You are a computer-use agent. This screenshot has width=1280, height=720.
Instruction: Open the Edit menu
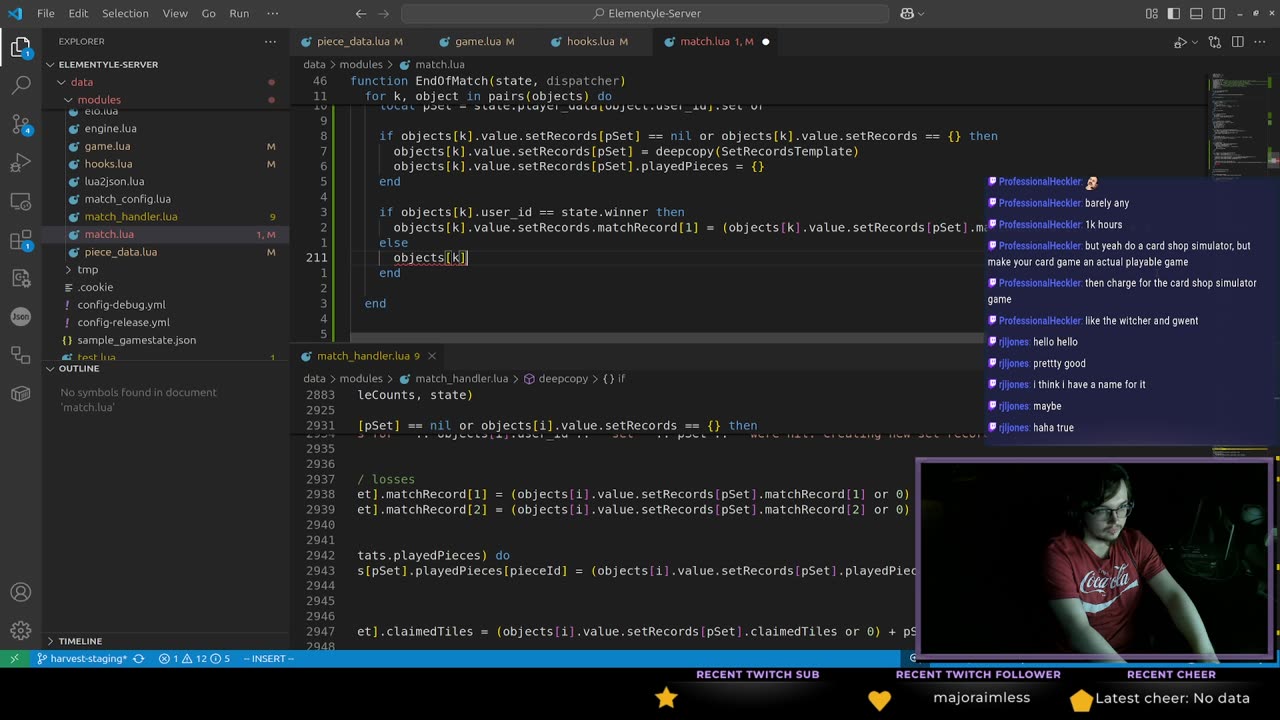(x=79, y=13)
